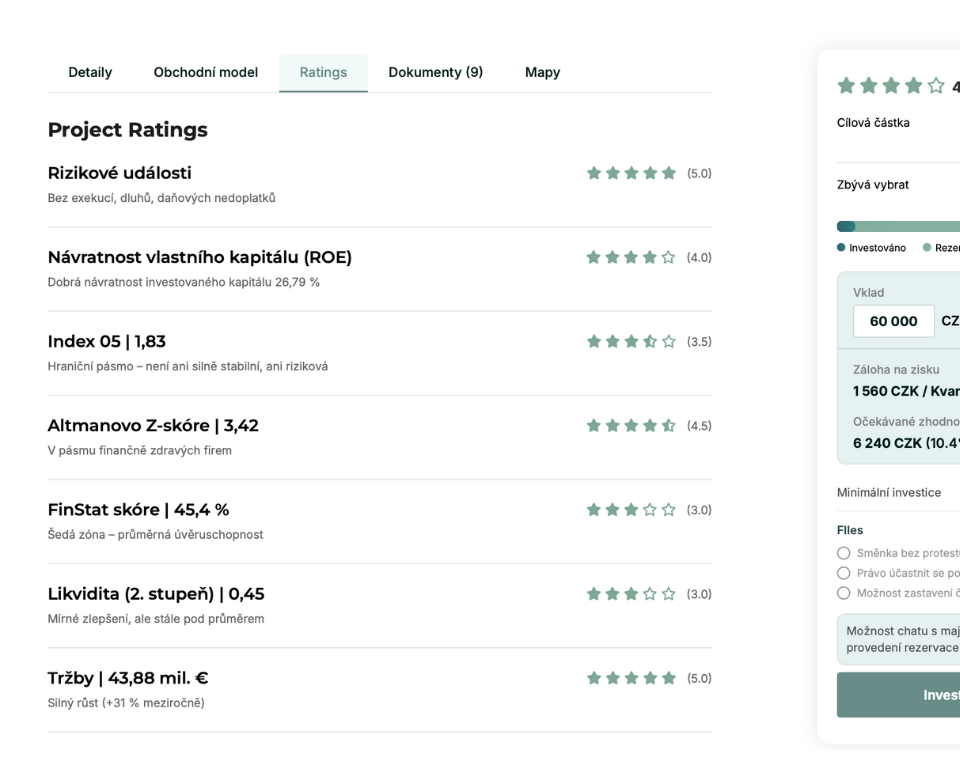The image size is (960, 780).
Task: Click the Vklad amount input field
Action: click(894, 321)
